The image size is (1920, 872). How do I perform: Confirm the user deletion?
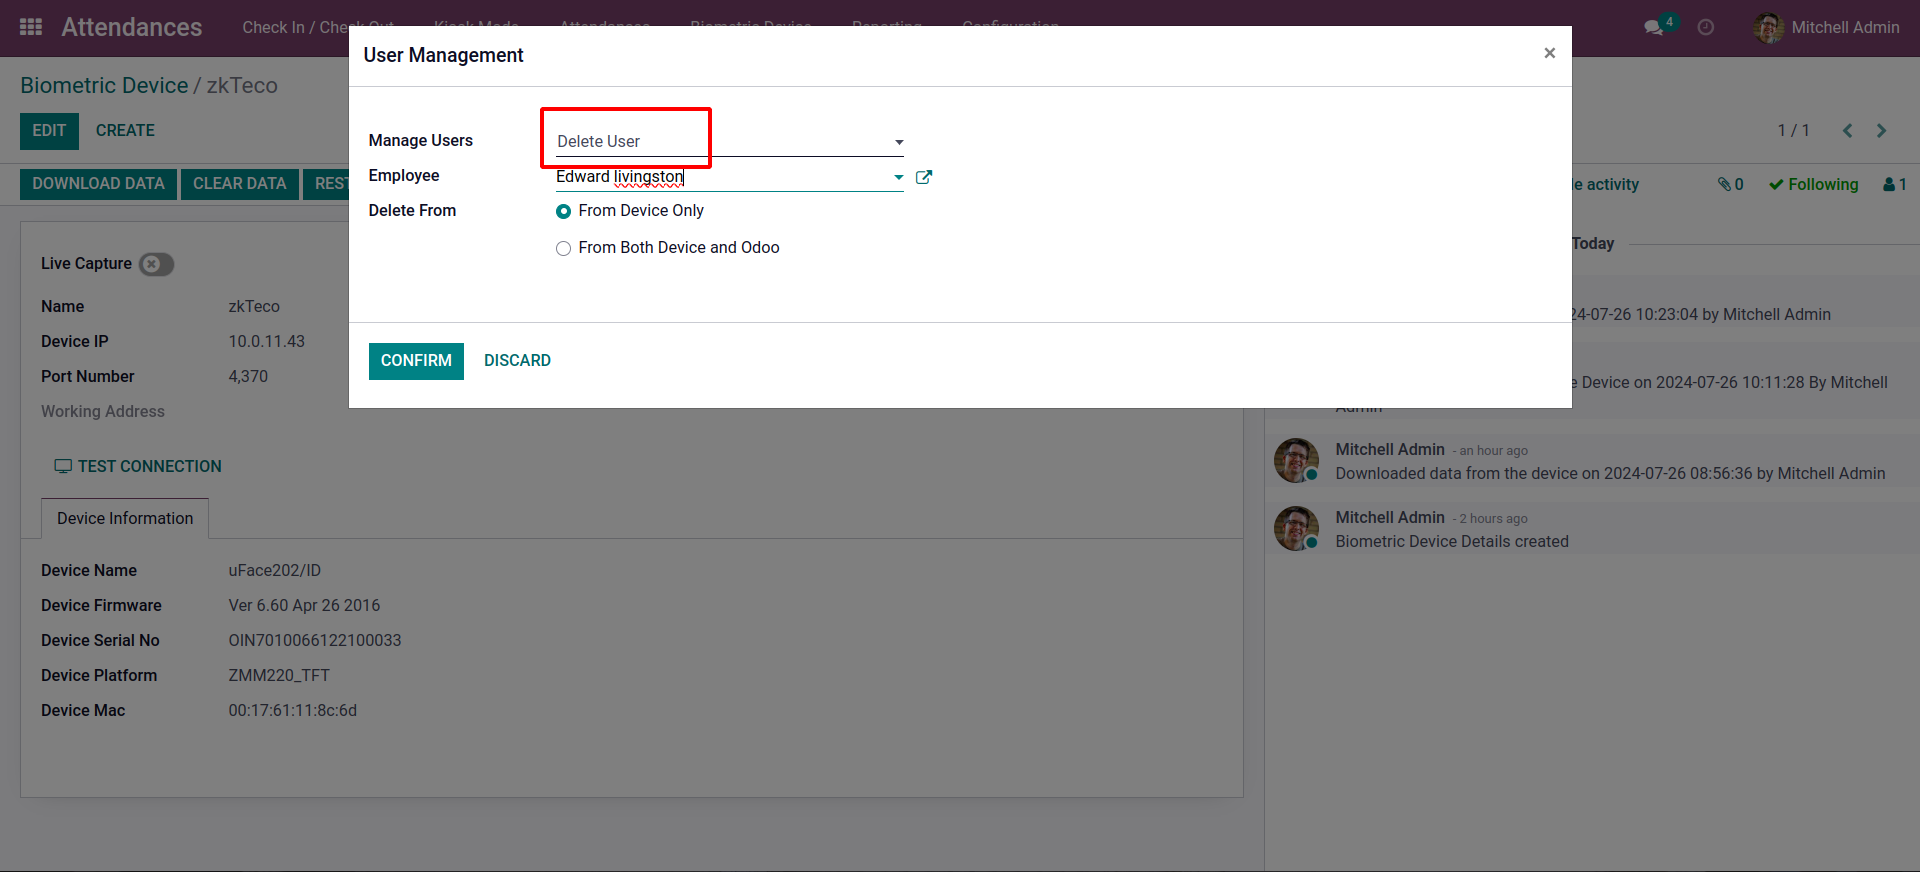click(x=416, y=361)
